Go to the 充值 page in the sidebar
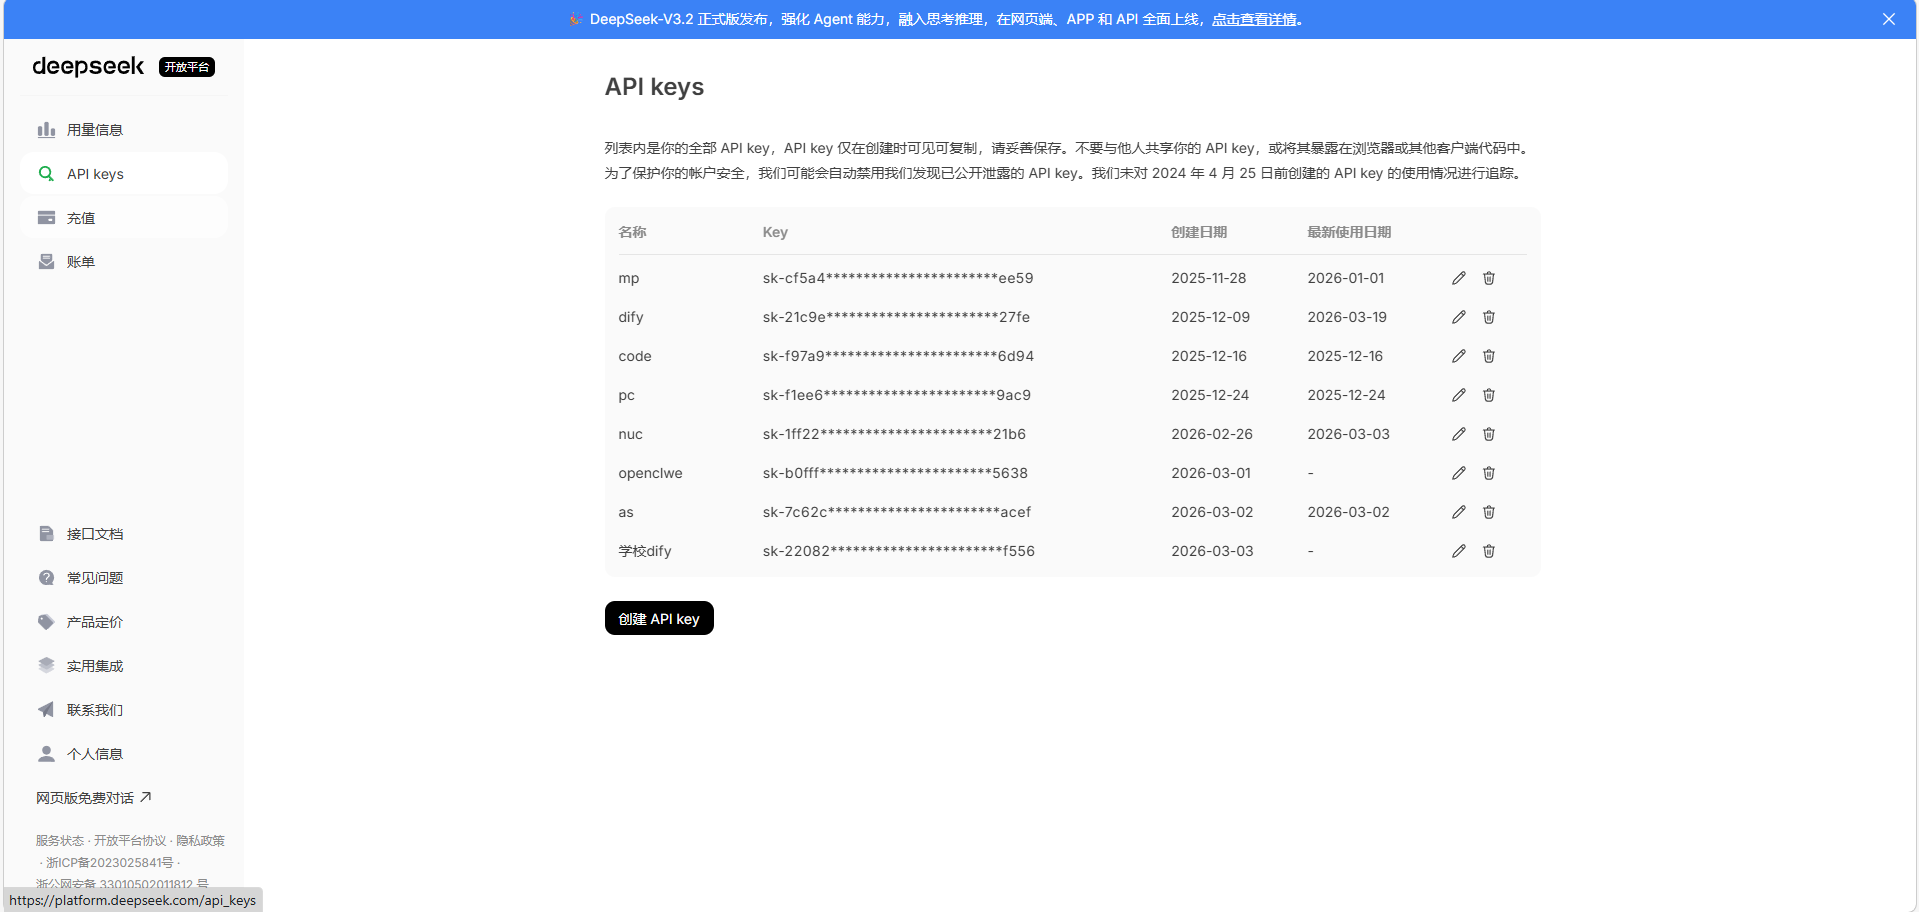Screen dimensions: 1919x912 [81, 218]
